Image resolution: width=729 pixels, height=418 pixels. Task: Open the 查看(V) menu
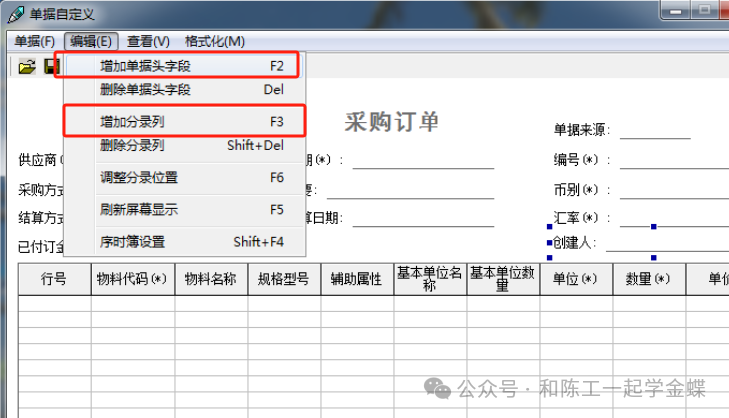point(148,41)
